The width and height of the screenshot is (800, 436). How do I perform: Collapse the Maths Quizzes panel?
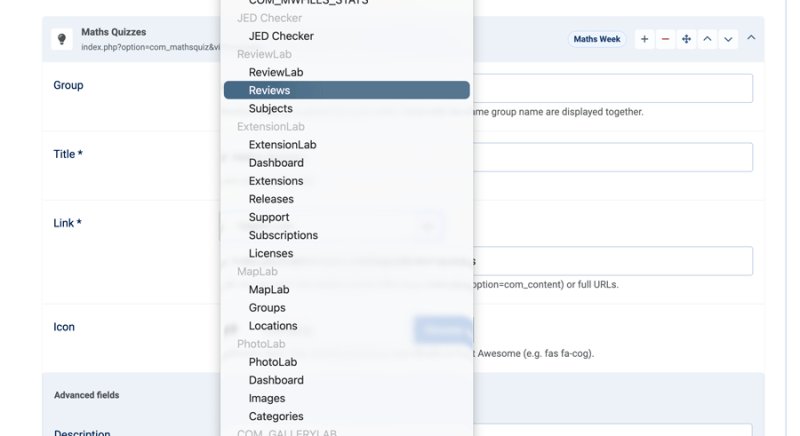[751, 38]
